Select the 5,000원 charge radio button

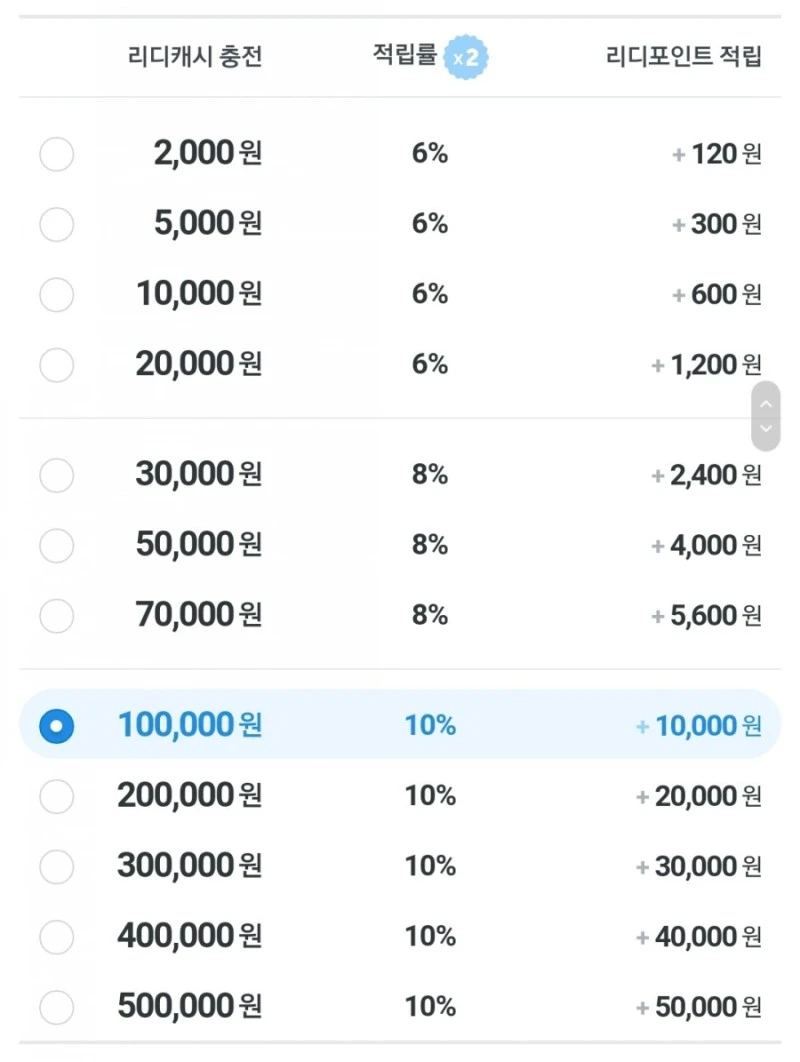[56, 224]
